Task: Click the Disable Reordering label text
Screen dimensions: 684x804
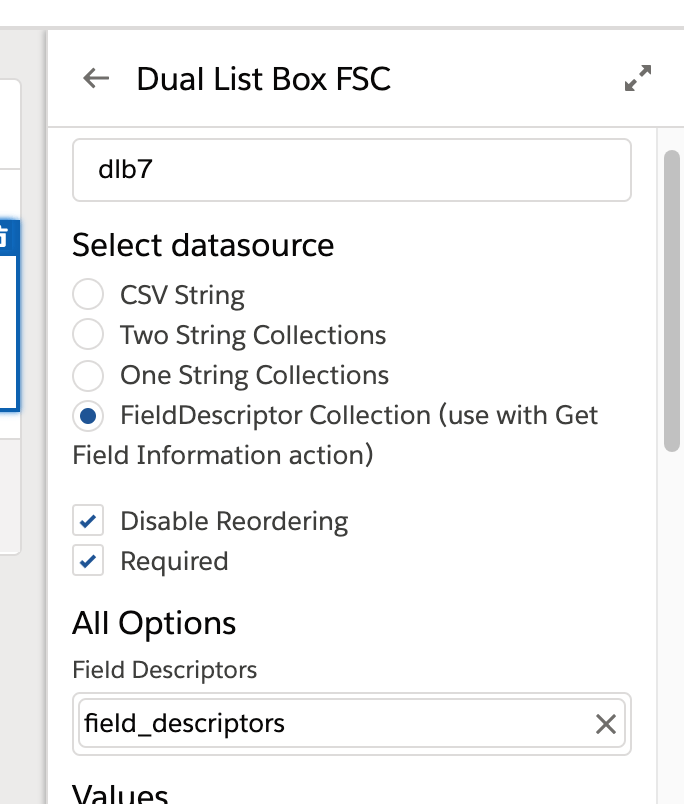Action: coord(234,521)
